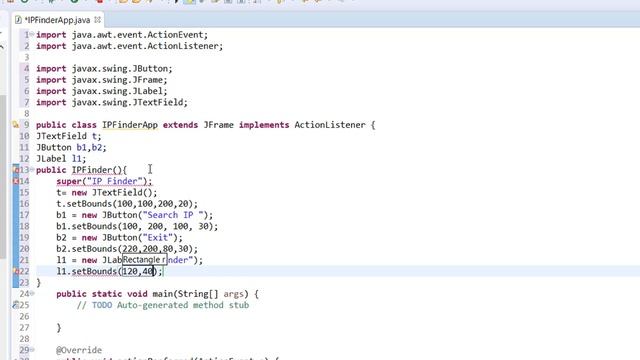
Task: Collapse the IPFinder constructor fold at line 13
Action: tap(32, 169)
